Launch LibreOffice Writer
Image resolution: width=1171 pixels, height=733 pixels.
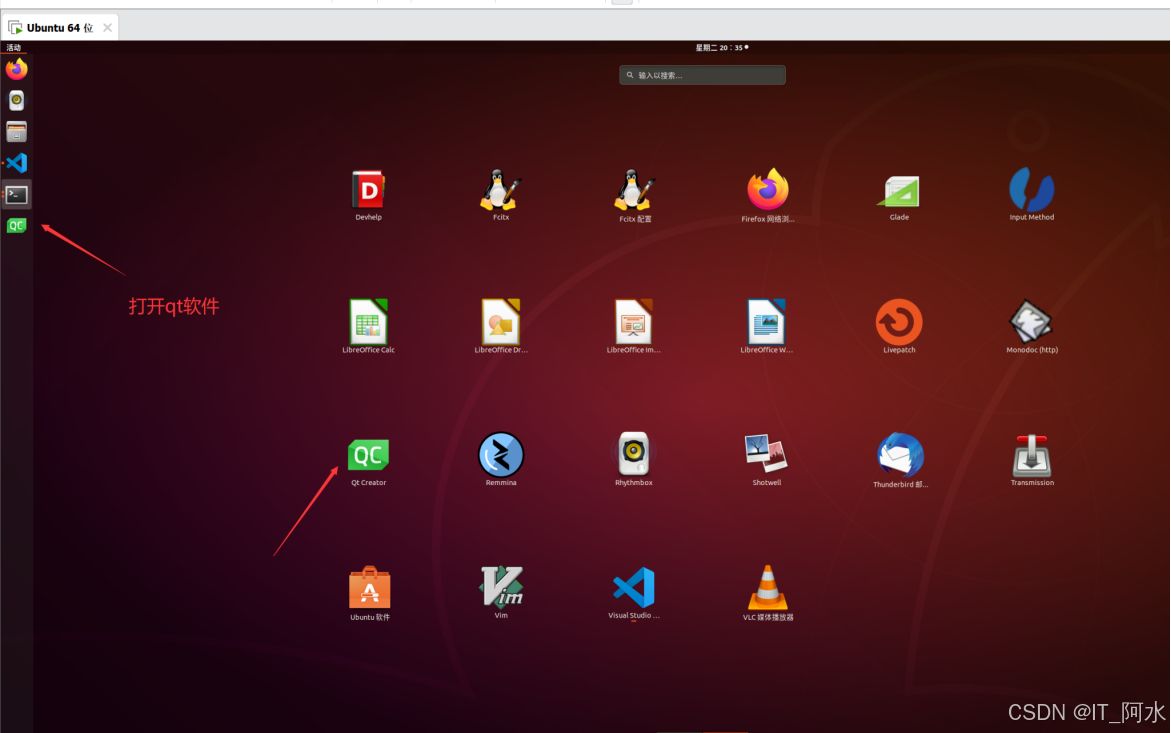click(x=766, y=322)
